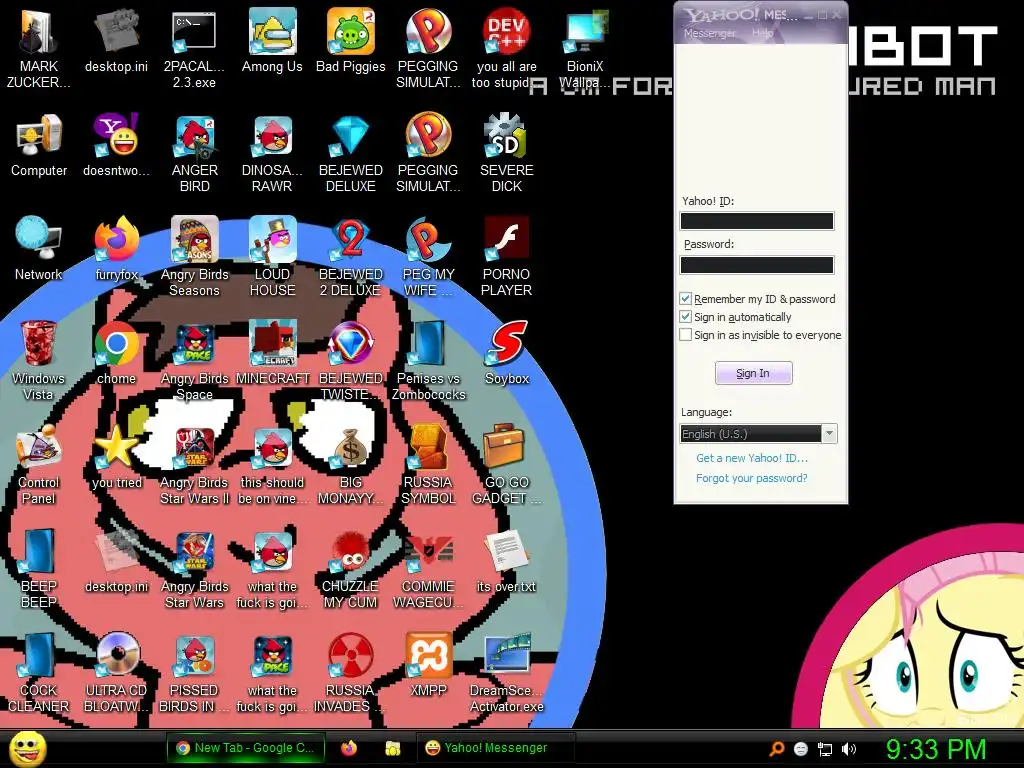Uncheck Remember my ID & password
Image resolution: width=1024 pixels, height=768 pixels.
(x=686, y=299)
